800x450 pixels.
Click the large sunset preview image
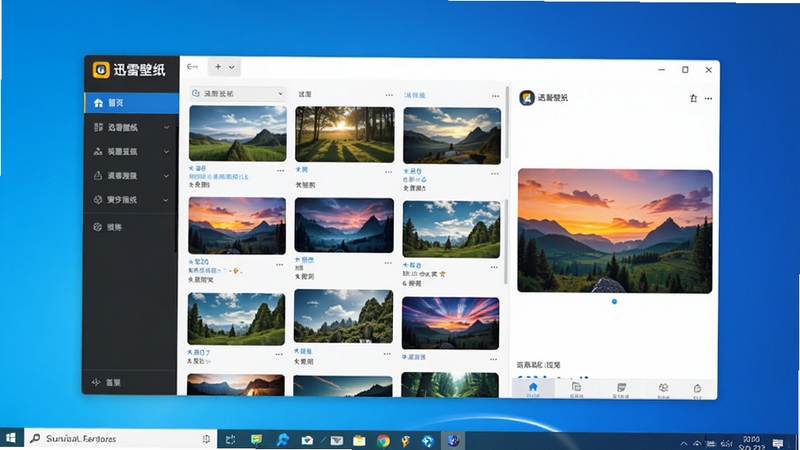[x=615, y=231]
